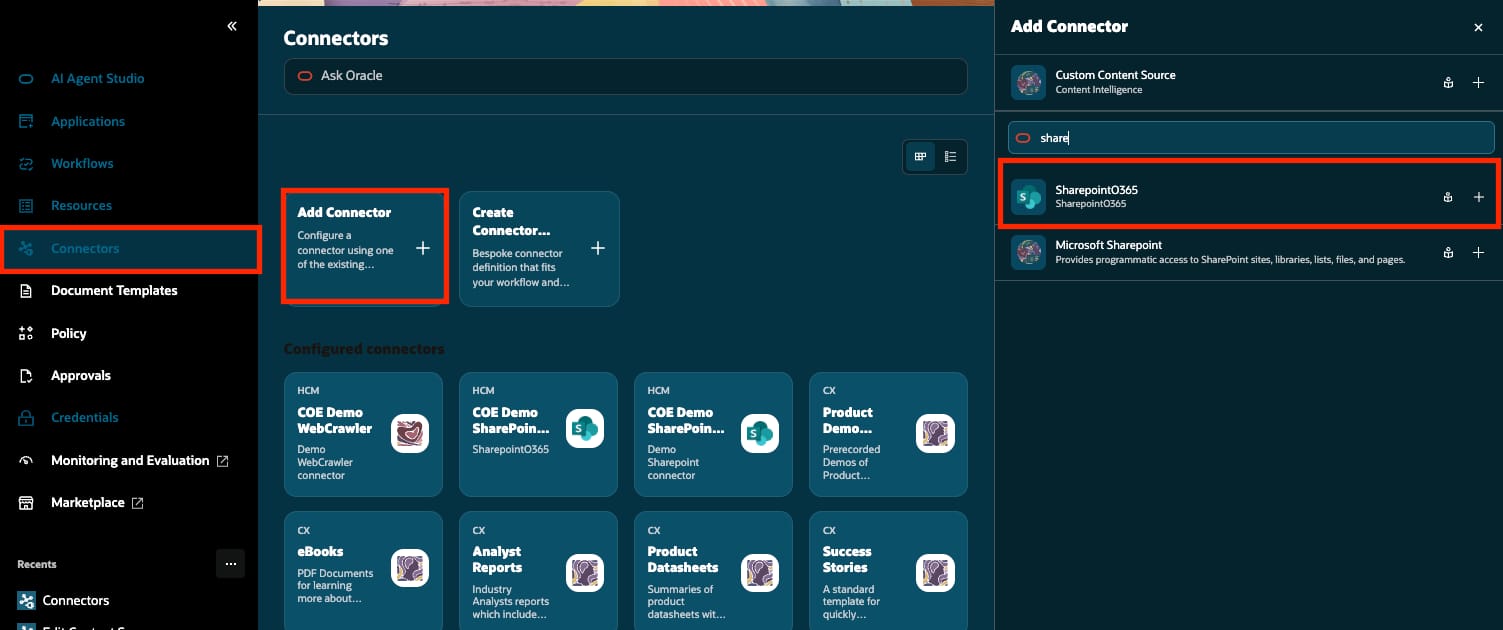Image resolution: width=1503 pixels, height=630 pixels.
Task: Open the Policy page
Action: tap(68, 333)
